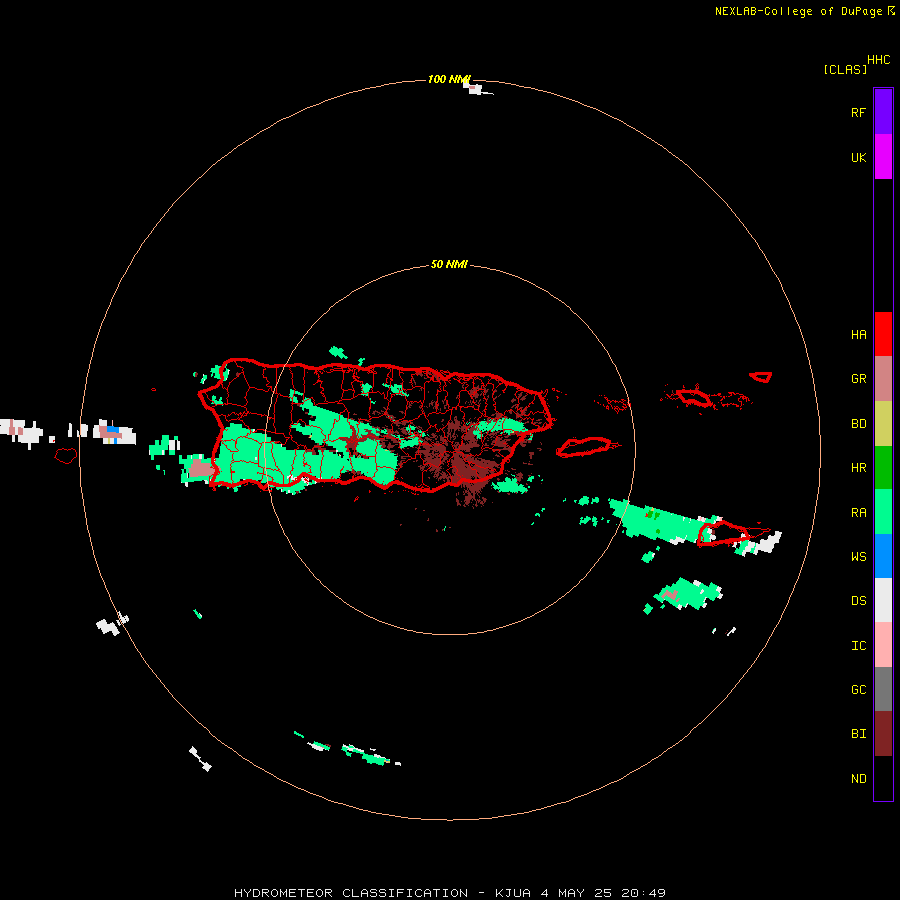Click the HHC product label
The width and height of the screenshot is (900, 900).
click(878, 60)
